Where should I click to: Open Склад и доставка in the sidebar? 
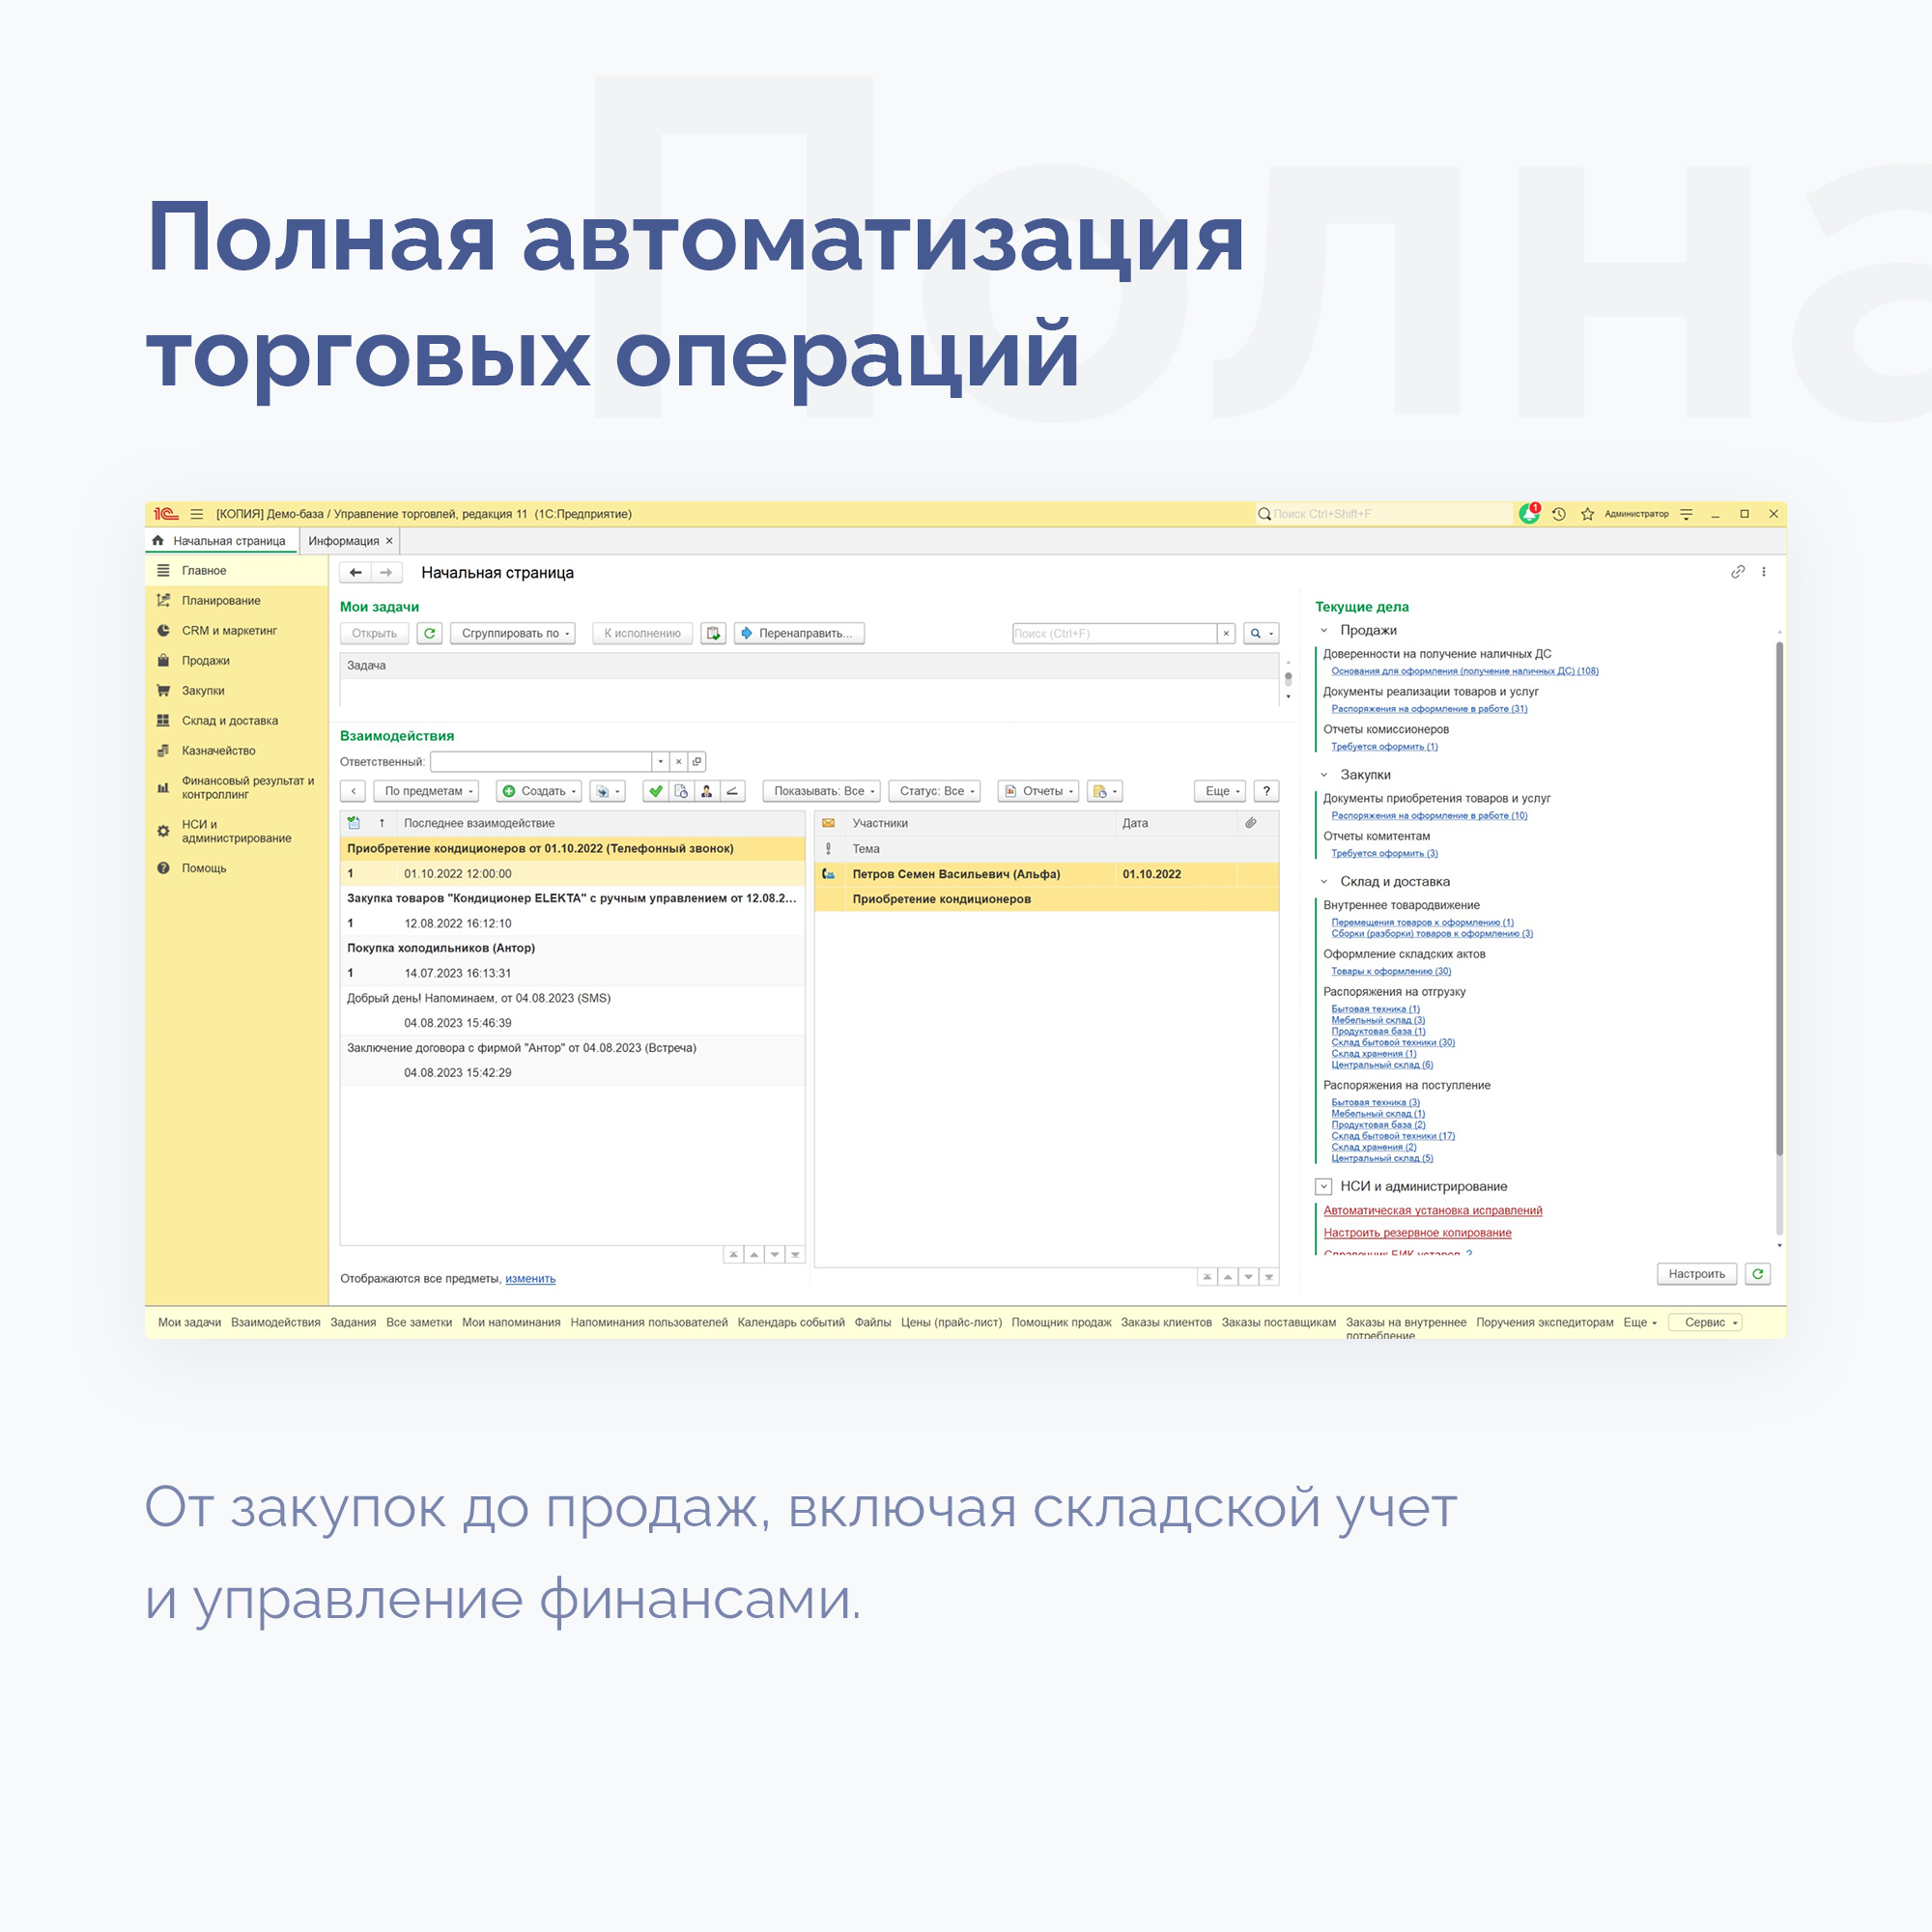tap(238, 721)
